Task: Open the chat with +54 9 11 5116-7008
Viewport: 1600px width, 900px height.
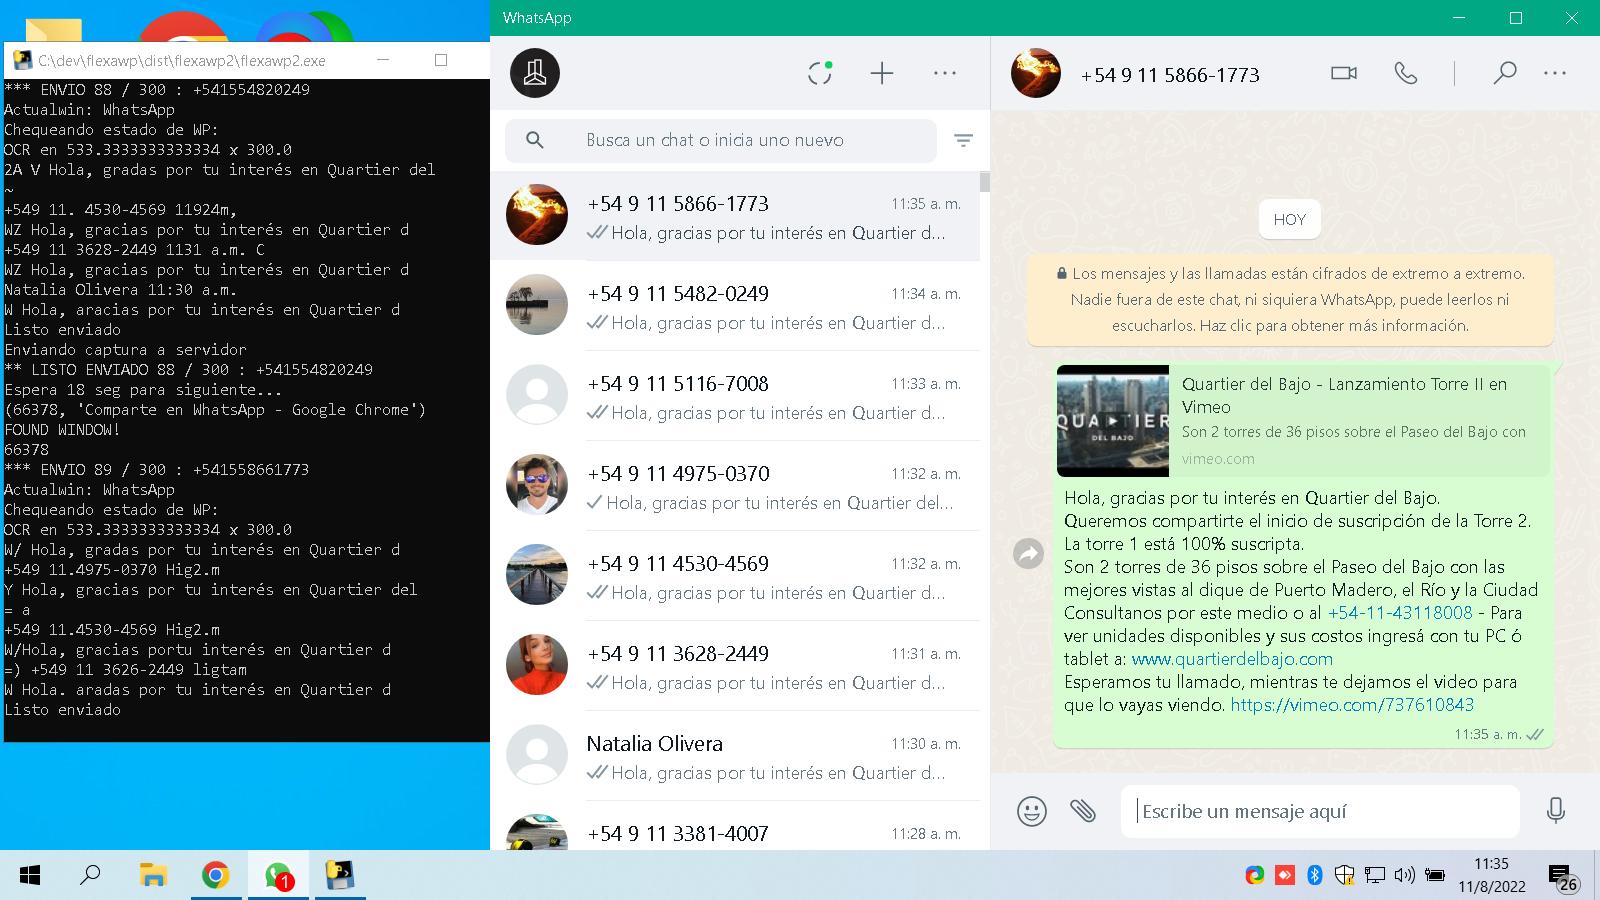Action: (735, 396)
